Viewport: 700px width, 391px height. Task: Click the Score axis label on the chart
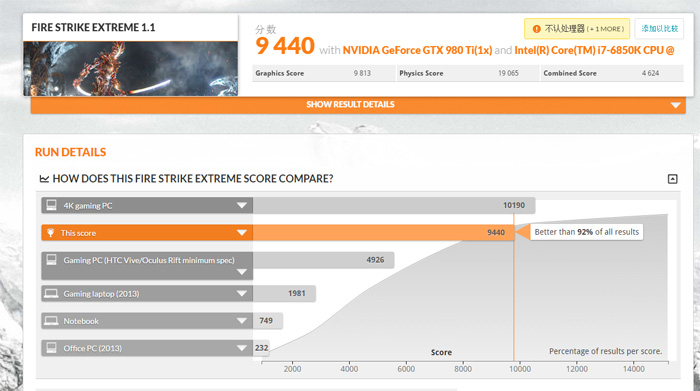pyautogui.click(x=441, y=352)
